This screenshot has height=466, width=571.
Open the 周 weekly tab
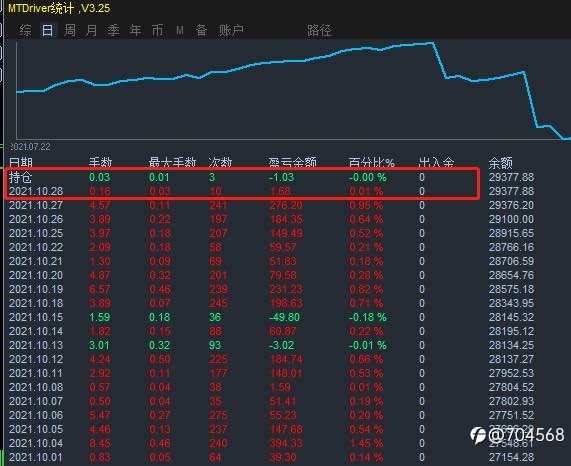(70, 30)
